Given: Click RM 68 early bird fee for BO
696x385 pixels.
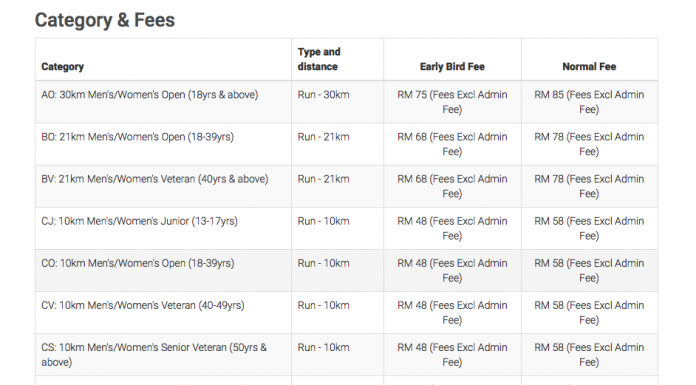Looking at the screenshot, I should 452,144.
